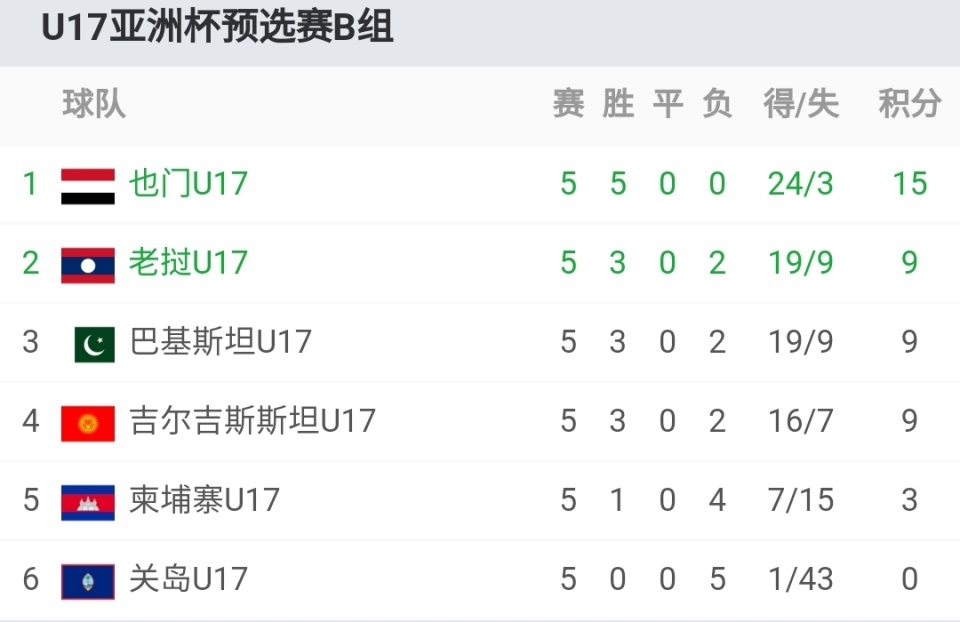The height and width of the screenshot is (622, 960).
Task: Click the U17亚洲杯预选赛B组 title
Action: 217,28
